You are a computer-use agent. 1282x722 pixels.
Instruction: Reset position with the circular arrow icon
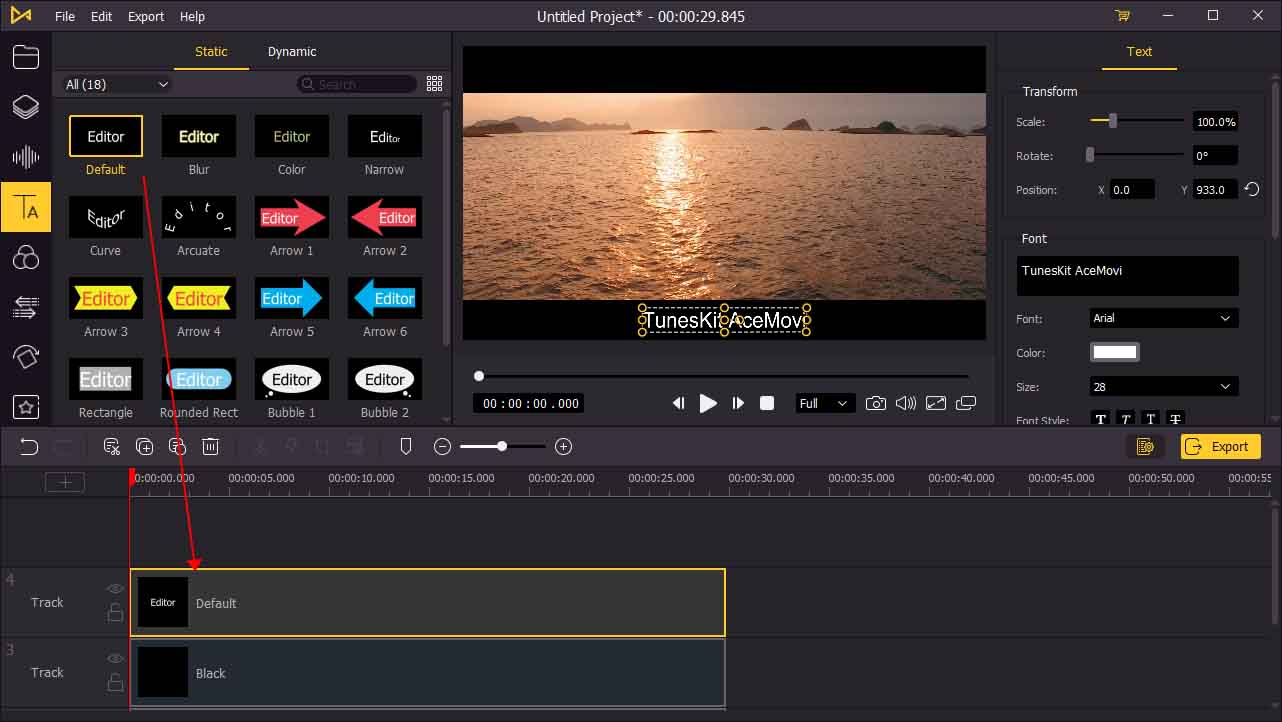pos(1252,189)
